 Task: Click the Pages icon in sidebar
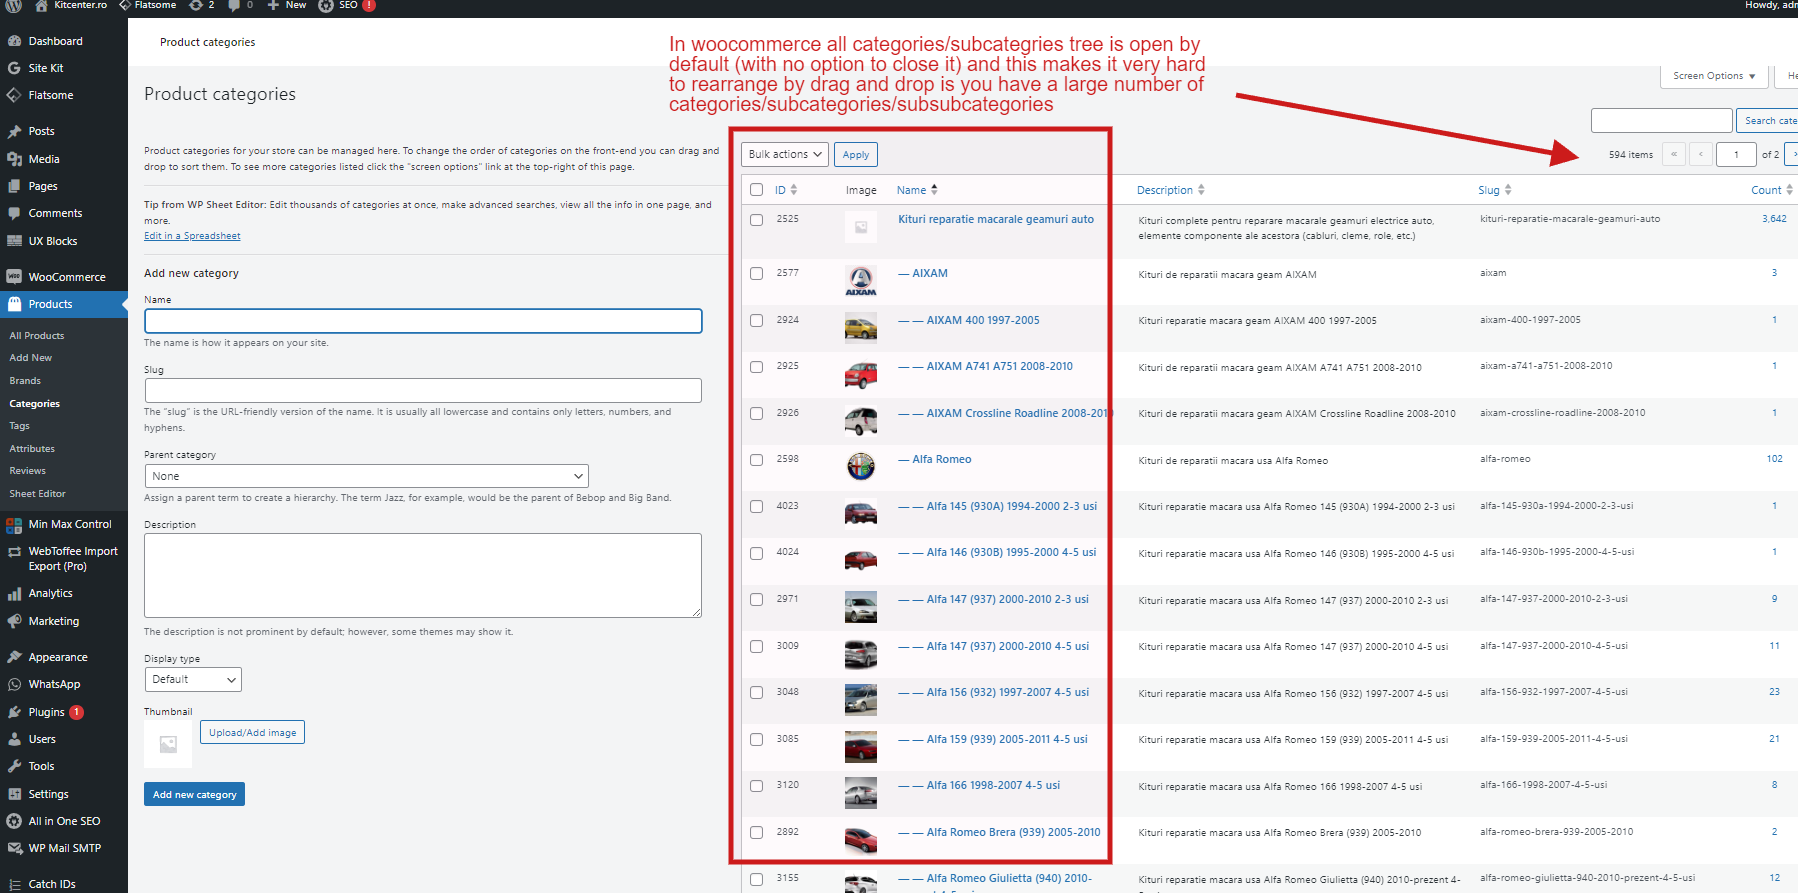tap(14, 186)
